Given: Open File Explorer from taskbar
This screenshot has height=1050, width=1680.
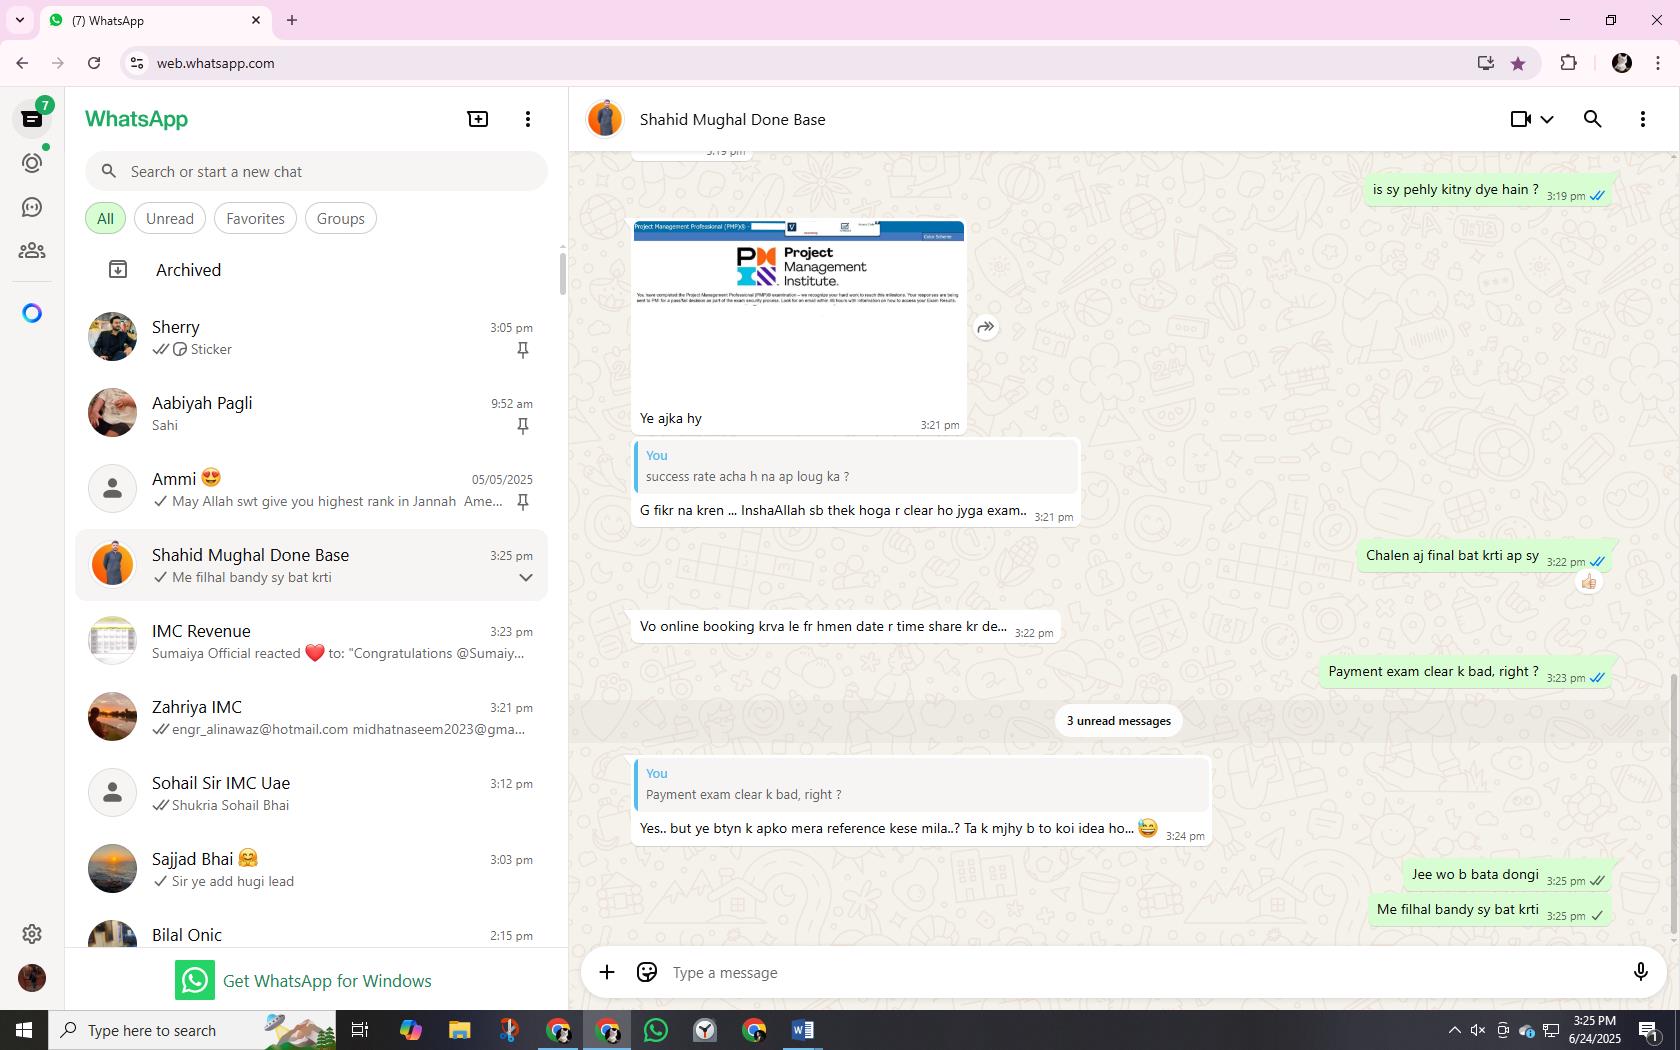Looking at the screenshot, I should (x=460, y=1030).
